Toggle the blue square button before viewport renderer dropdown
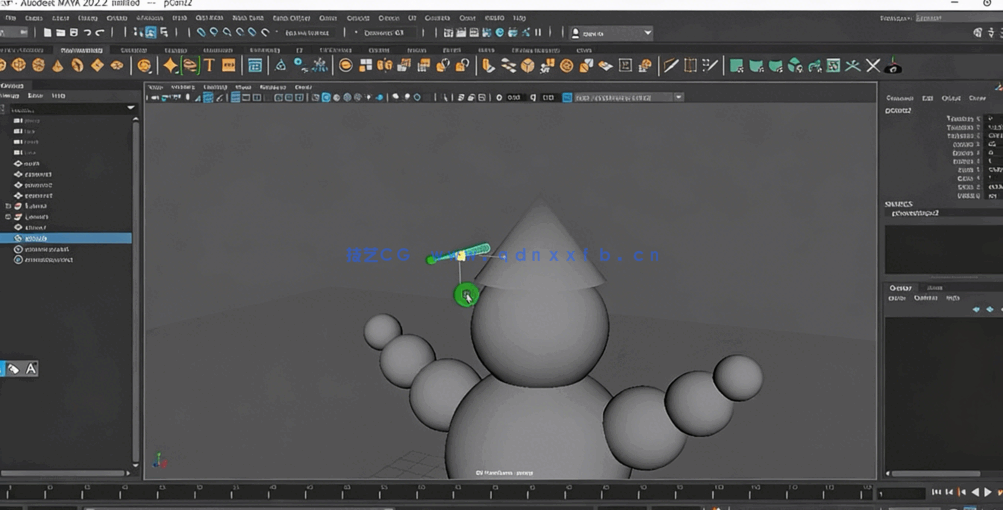Viewport: 1003px width, 510px height. pyautogui.click(x=567, y=97)
